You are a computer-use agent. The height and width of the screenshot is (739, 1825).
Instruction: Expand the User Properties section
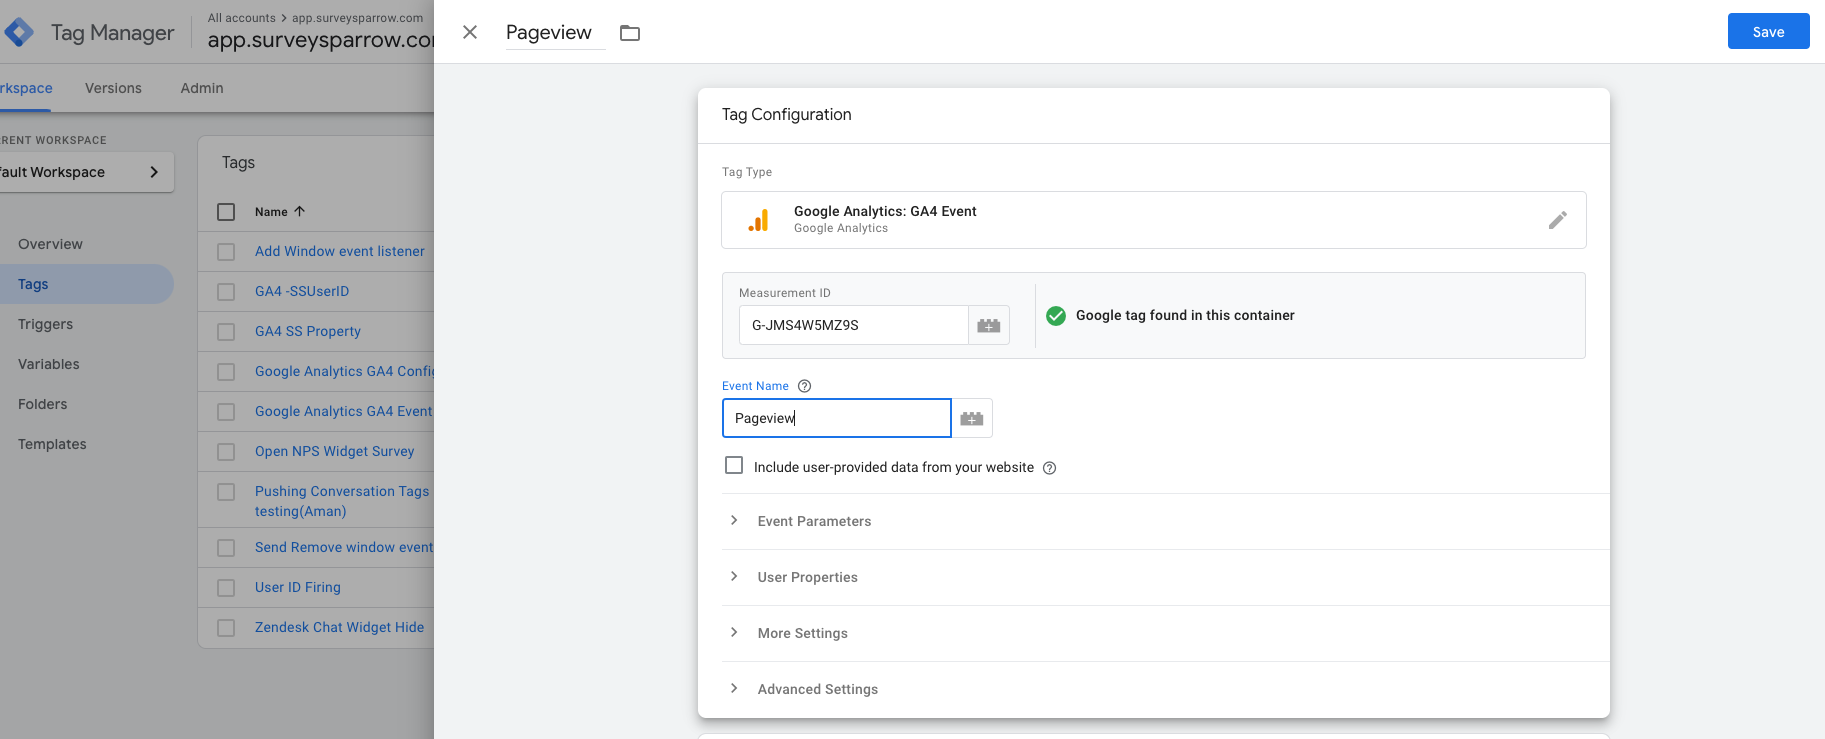pos(807,577)
